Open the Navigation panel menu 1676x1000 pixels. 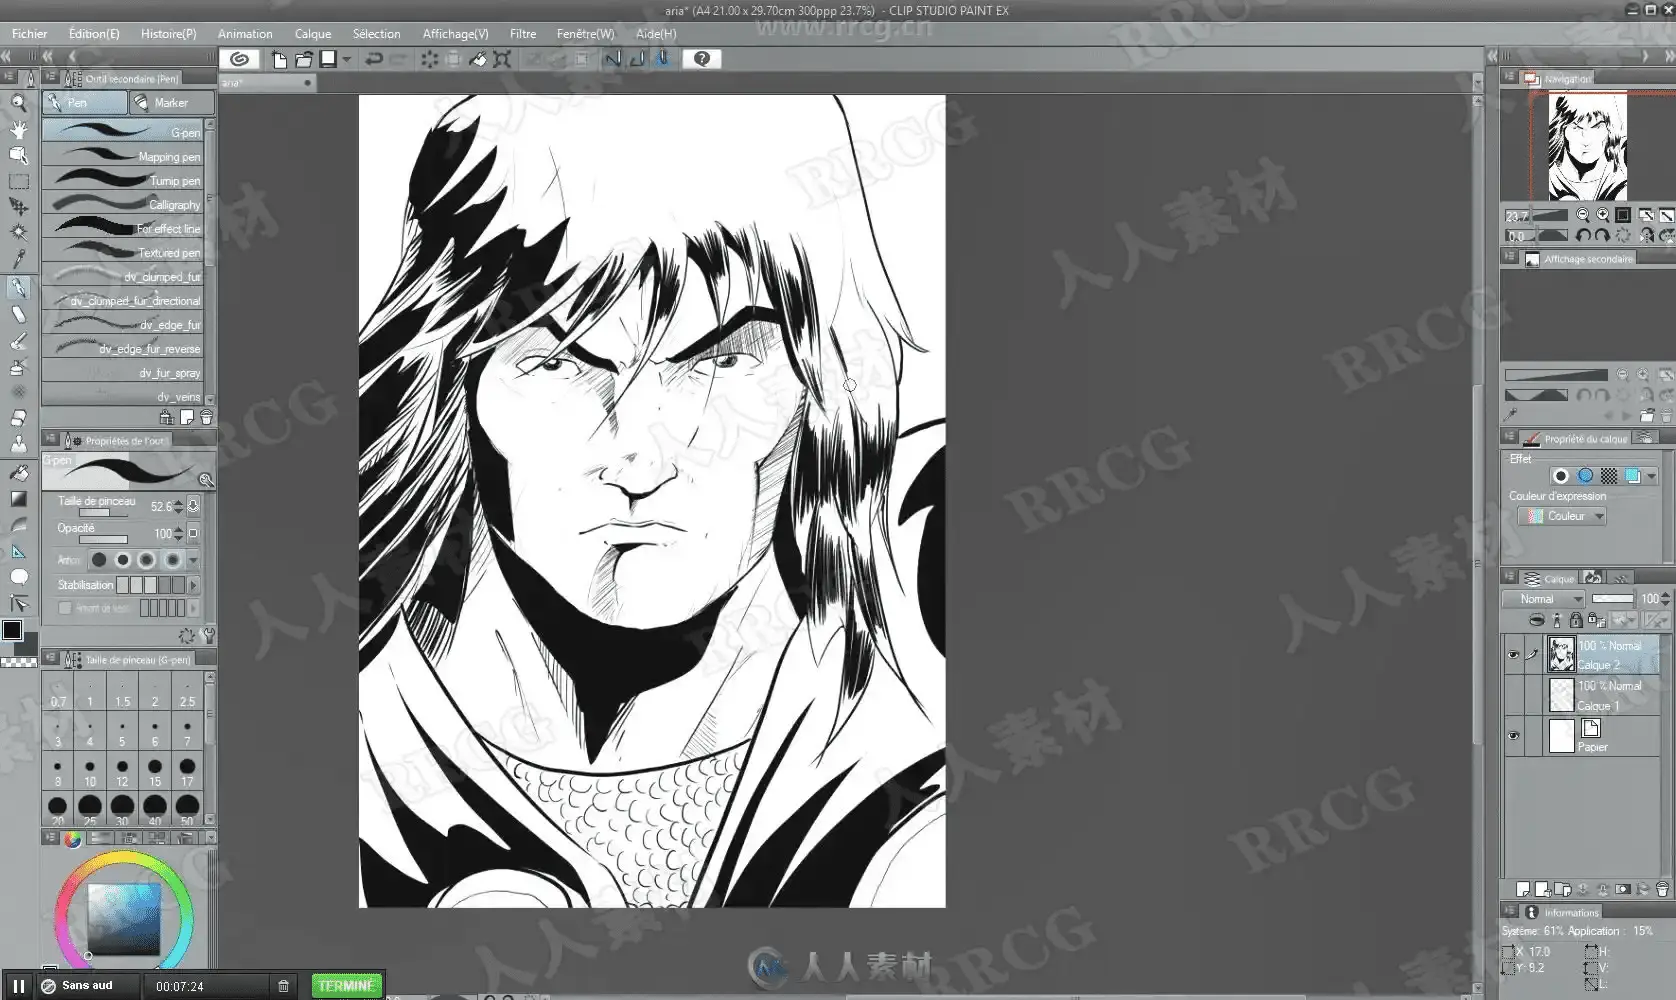tap(1510, 78)
